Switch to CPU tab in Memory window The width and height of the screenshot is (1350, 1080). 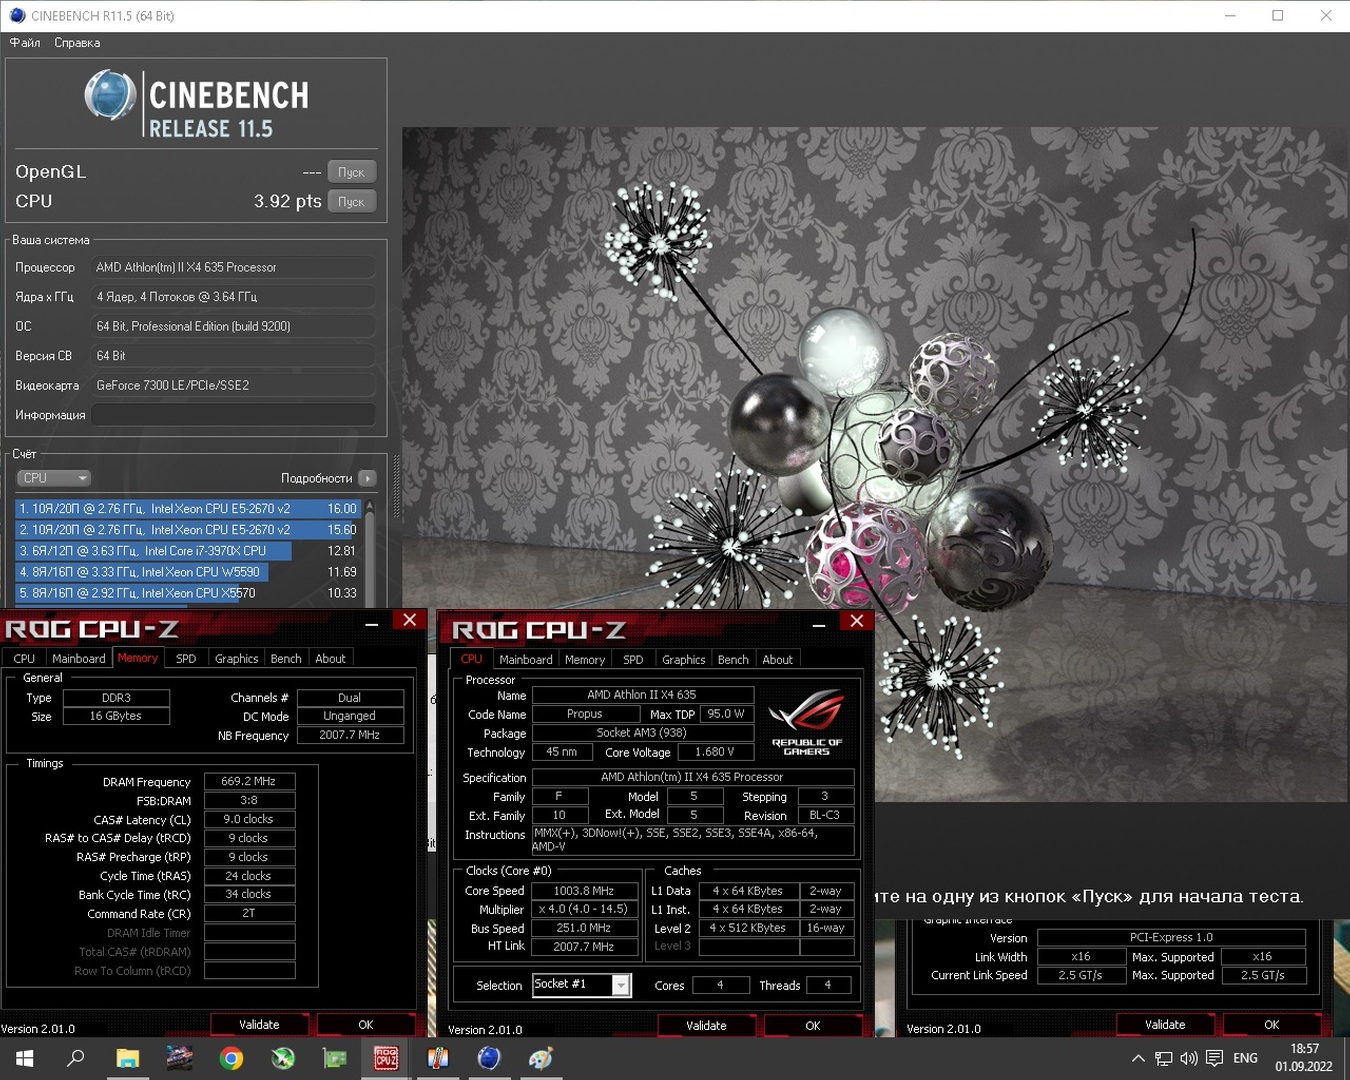point(24,658)
